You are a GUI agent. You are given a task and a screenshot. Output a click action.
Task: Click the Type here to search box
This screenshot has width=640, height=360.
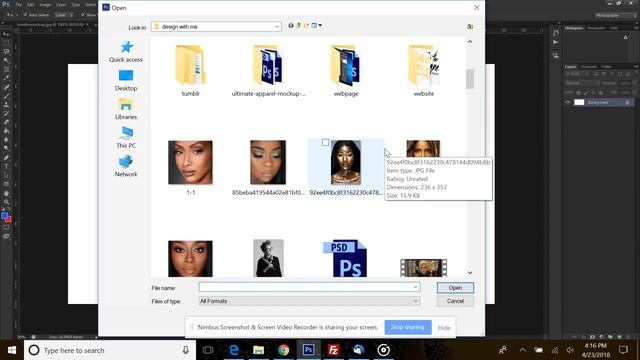(110, 350)
